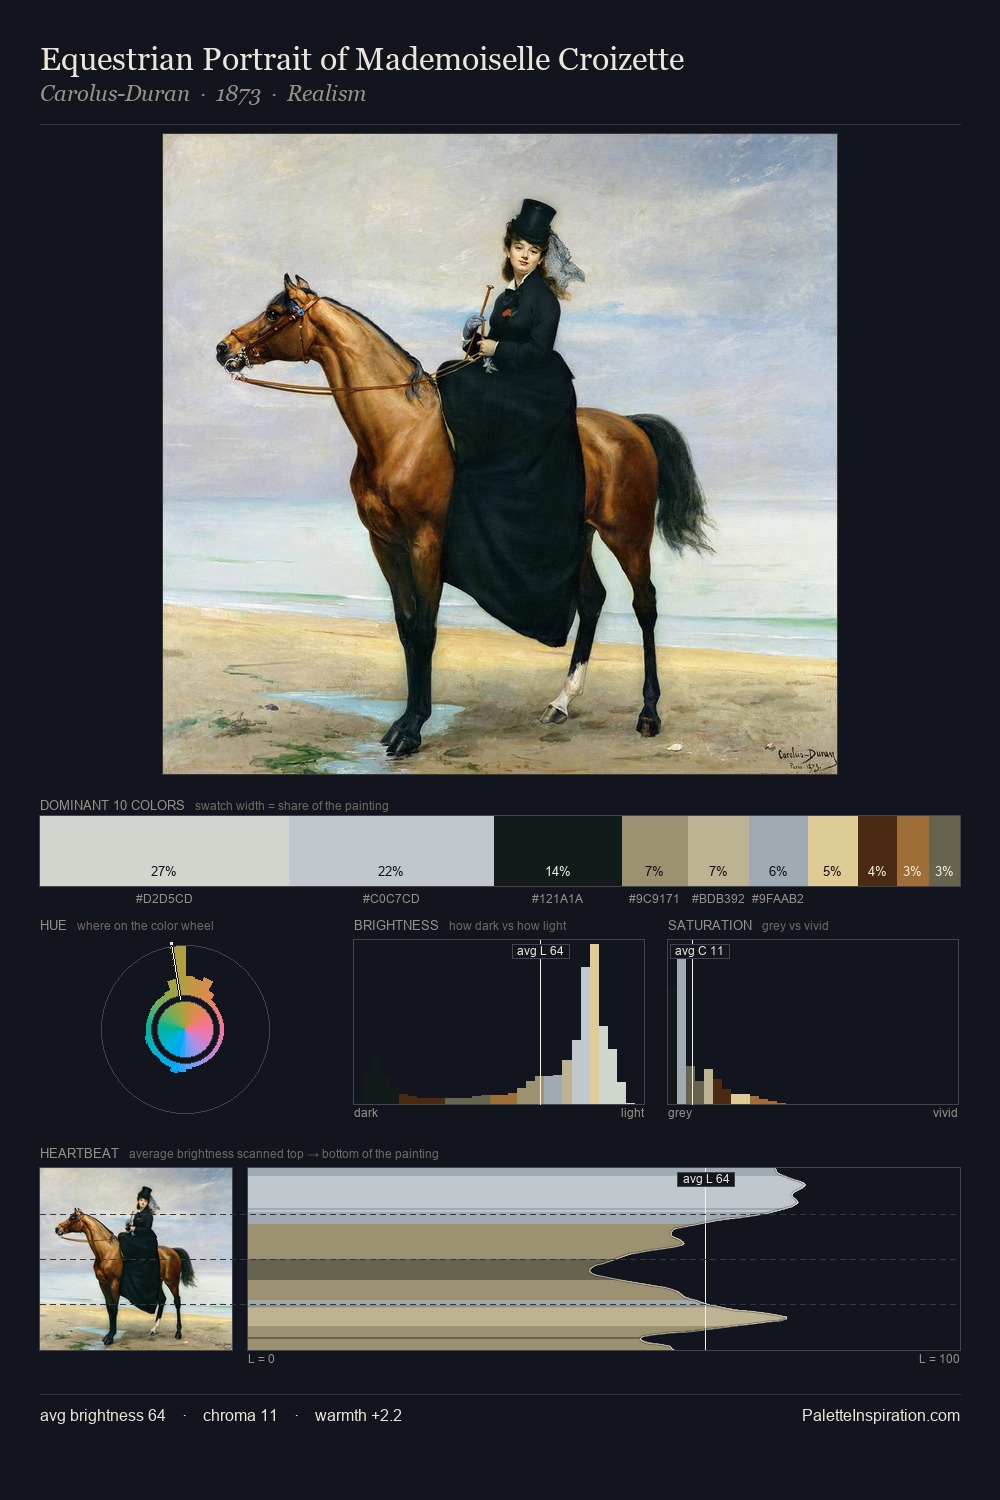
Task: Click the L = 100 axis label
Action: click(x=939, y=1359)
